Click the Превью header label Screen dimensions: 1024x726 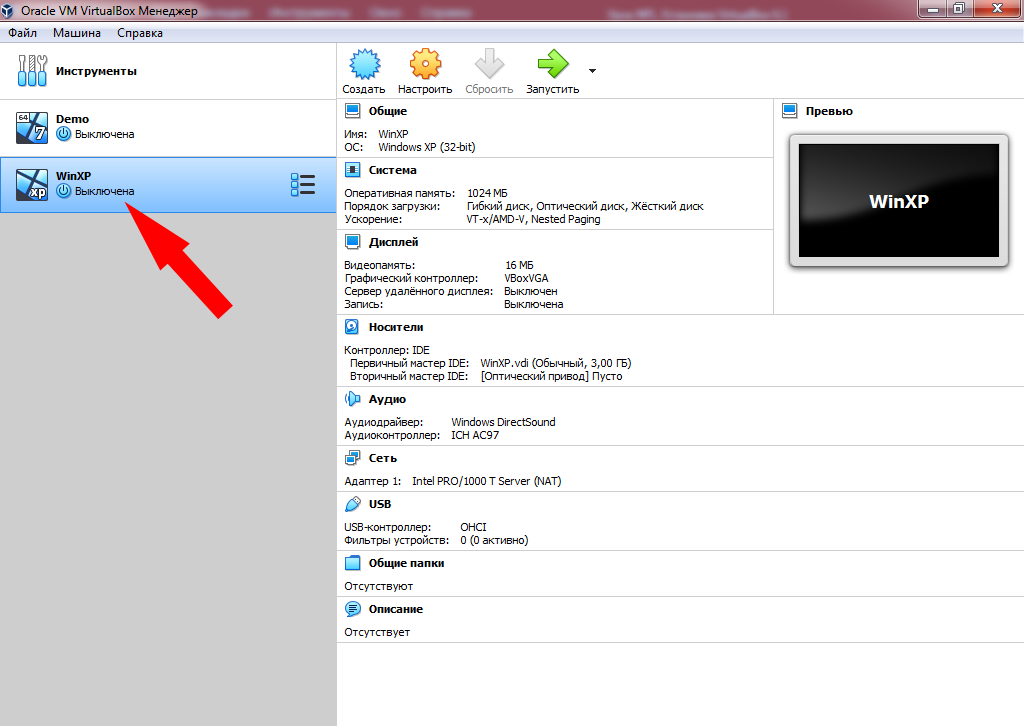tap(829, 111)
